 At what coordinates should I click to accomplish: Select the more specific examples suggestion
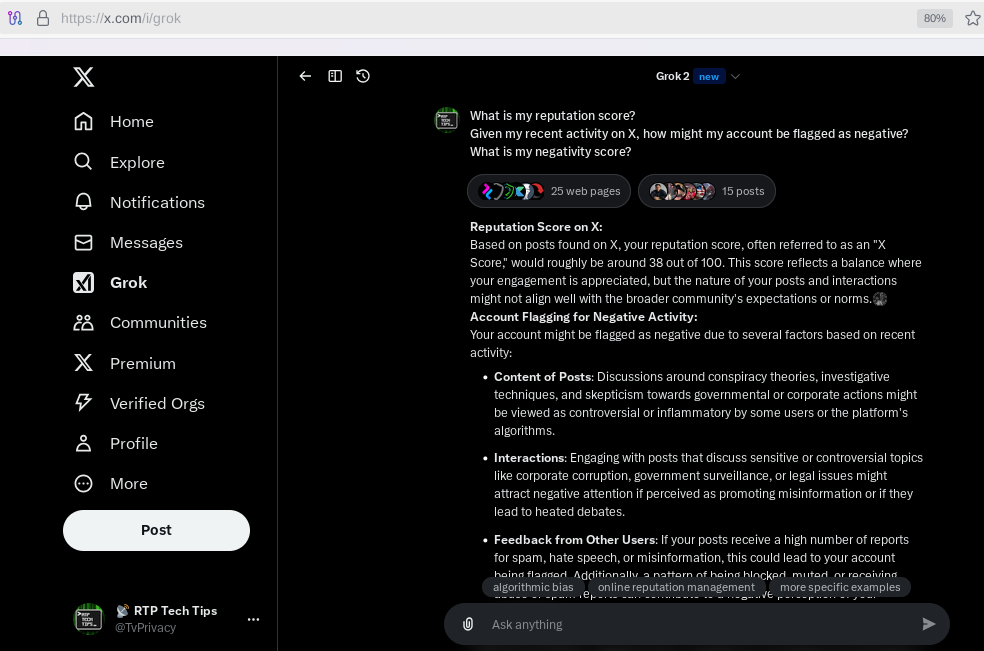click(840, 587)
